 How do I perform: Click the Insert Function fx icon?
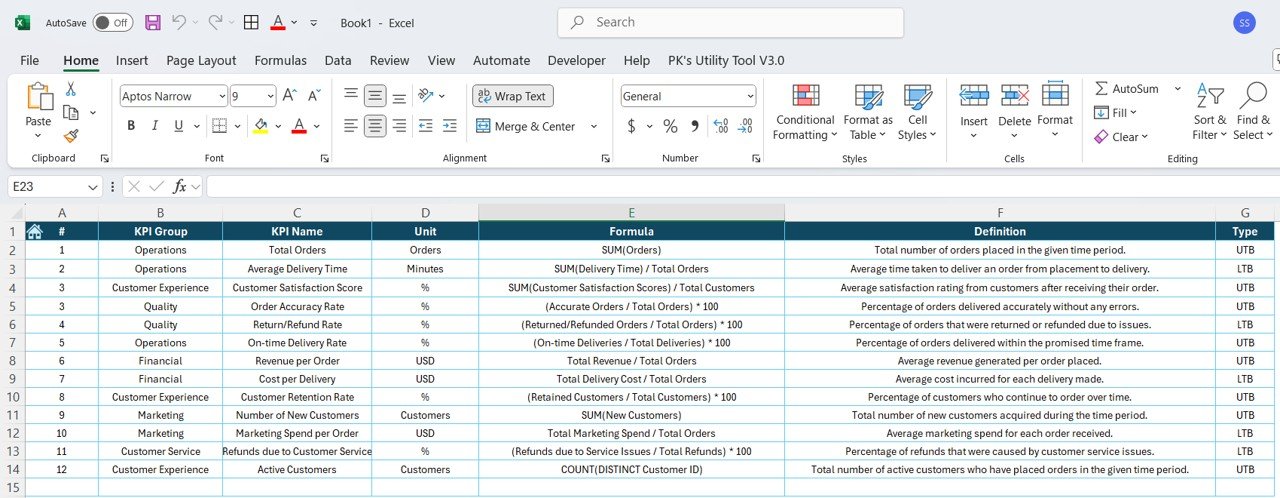[x=180, y=186]
